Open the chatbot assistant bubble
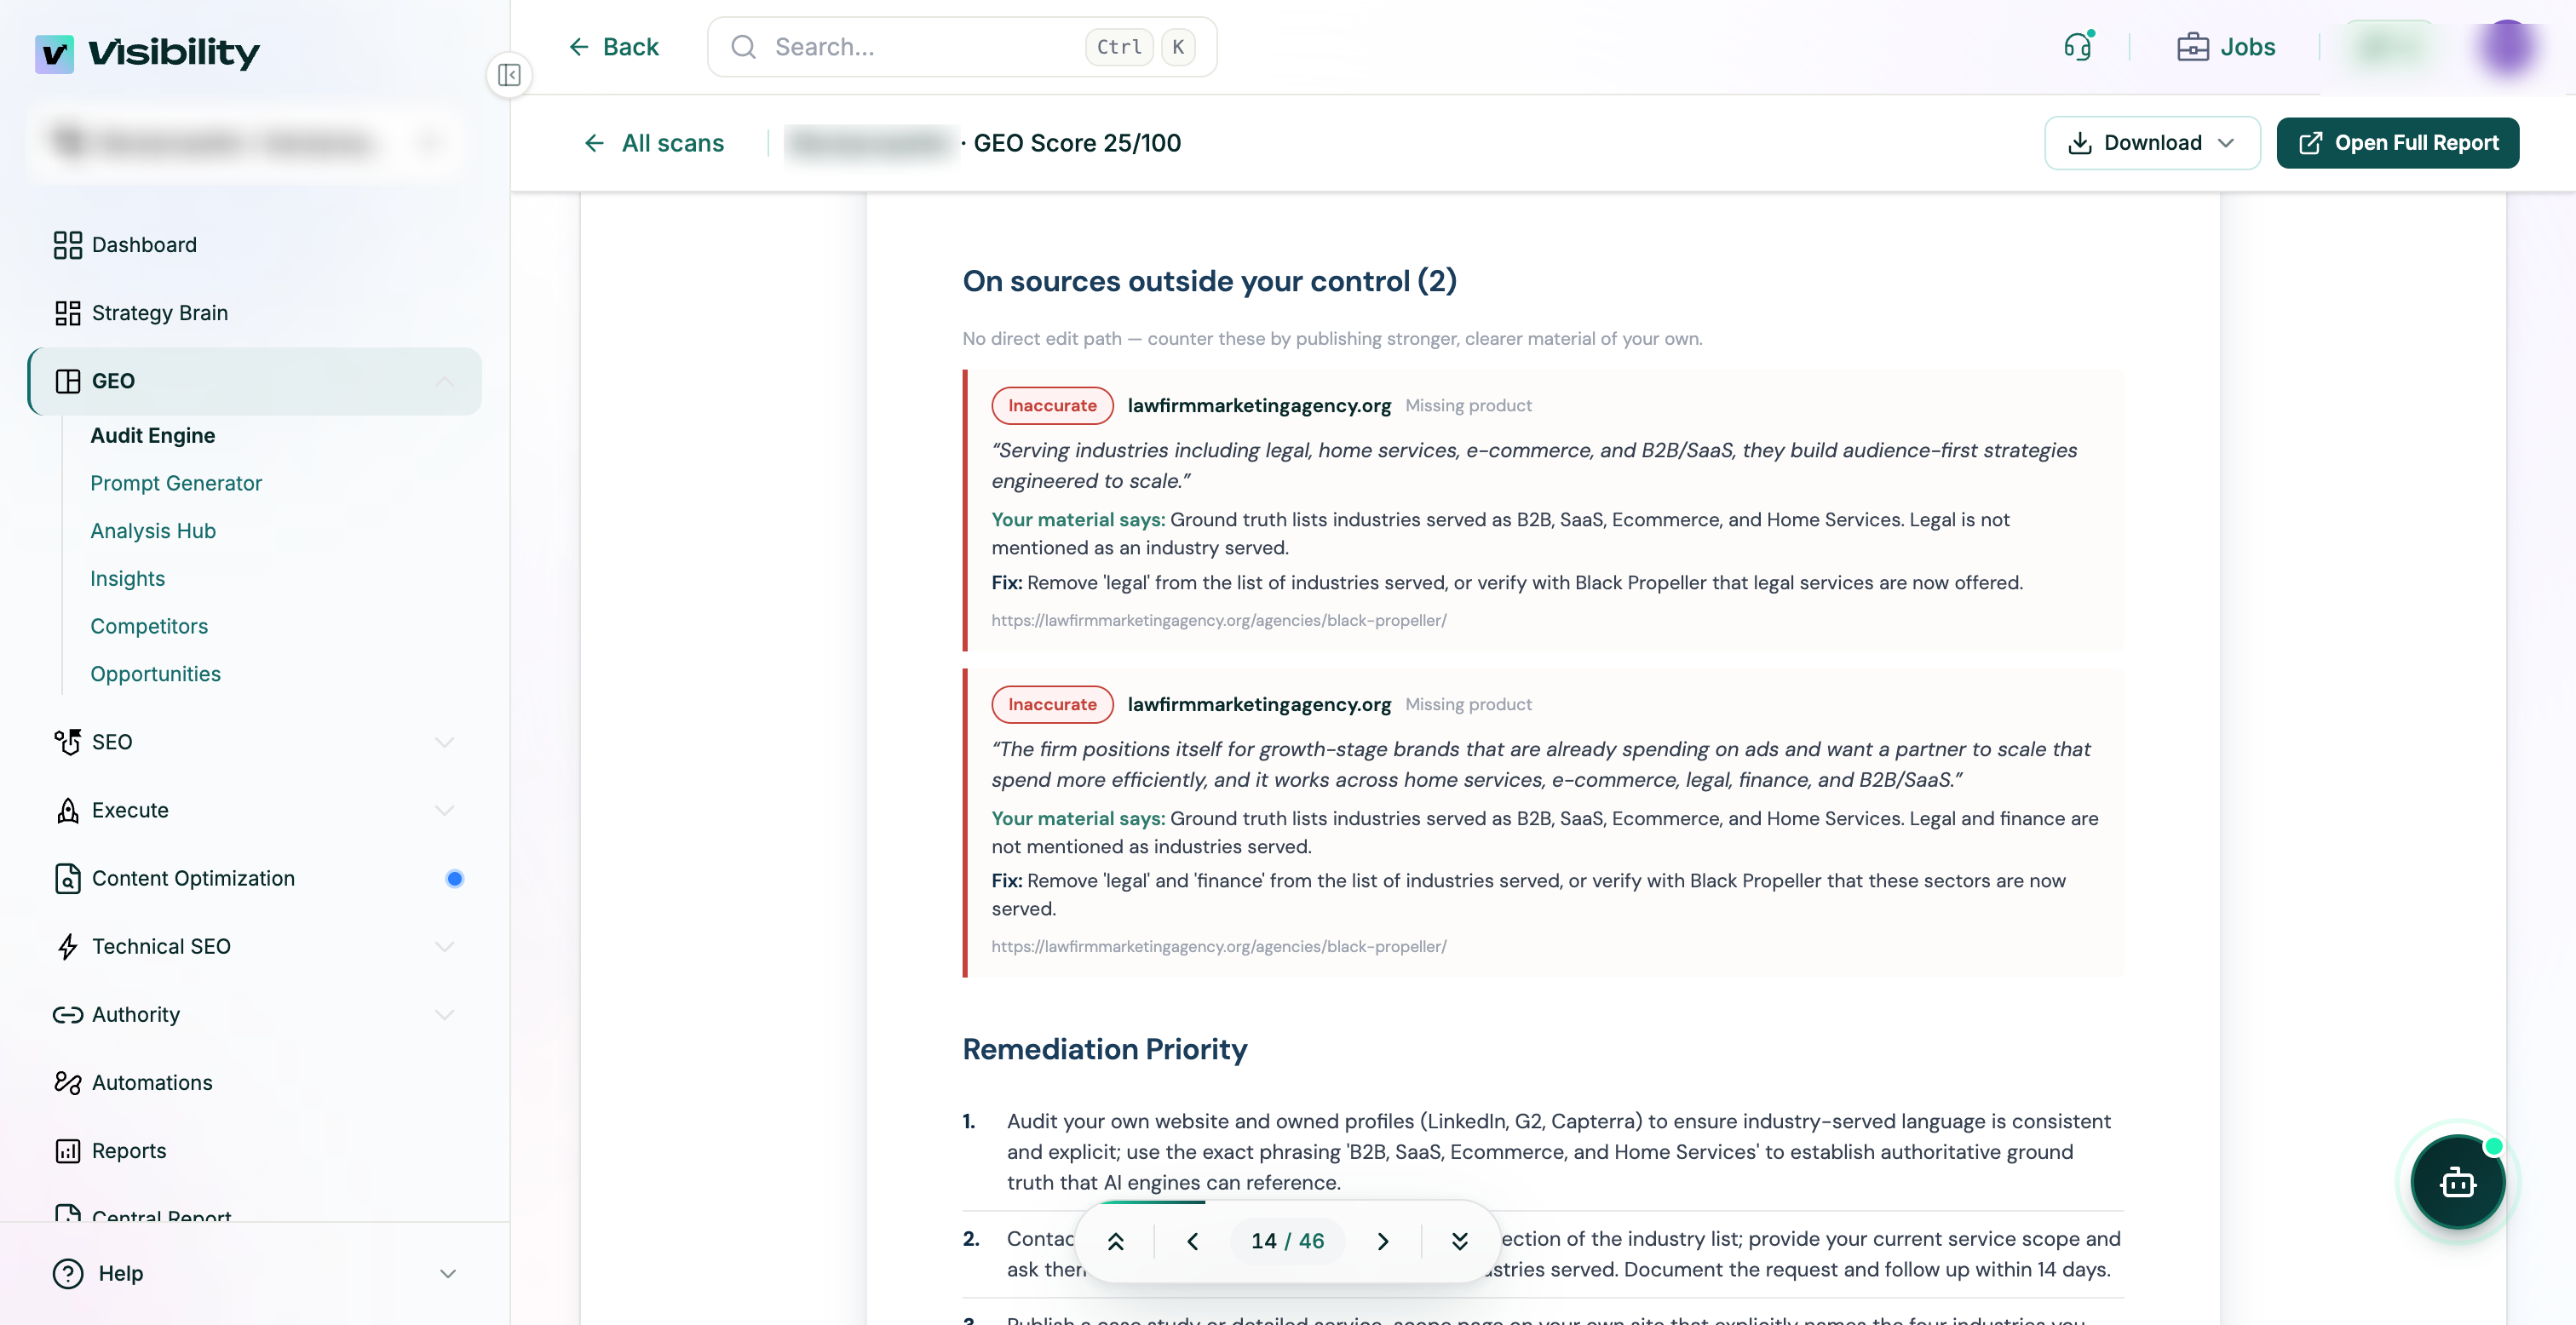 click(2458, 1182)
